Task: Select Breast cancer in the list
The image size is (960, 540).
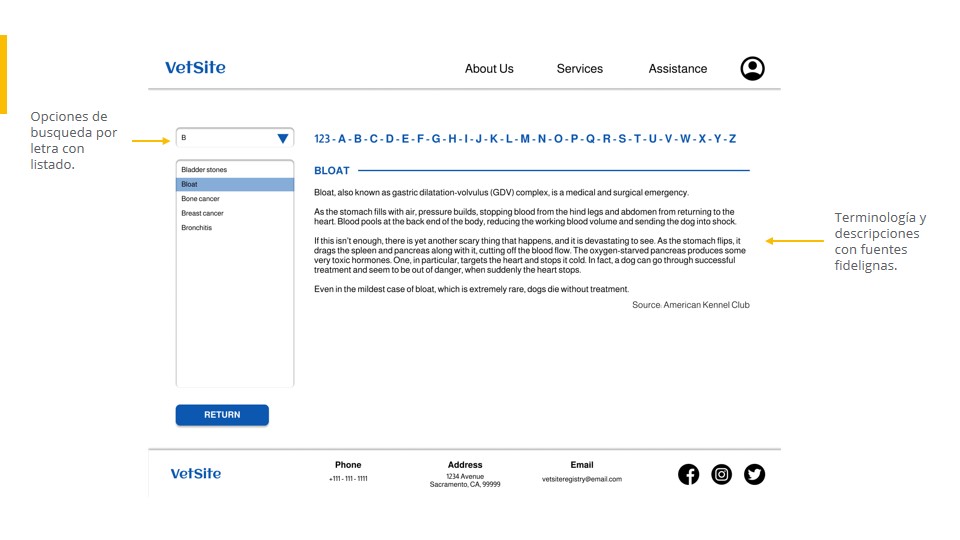Action: click(x=235, y=213)
